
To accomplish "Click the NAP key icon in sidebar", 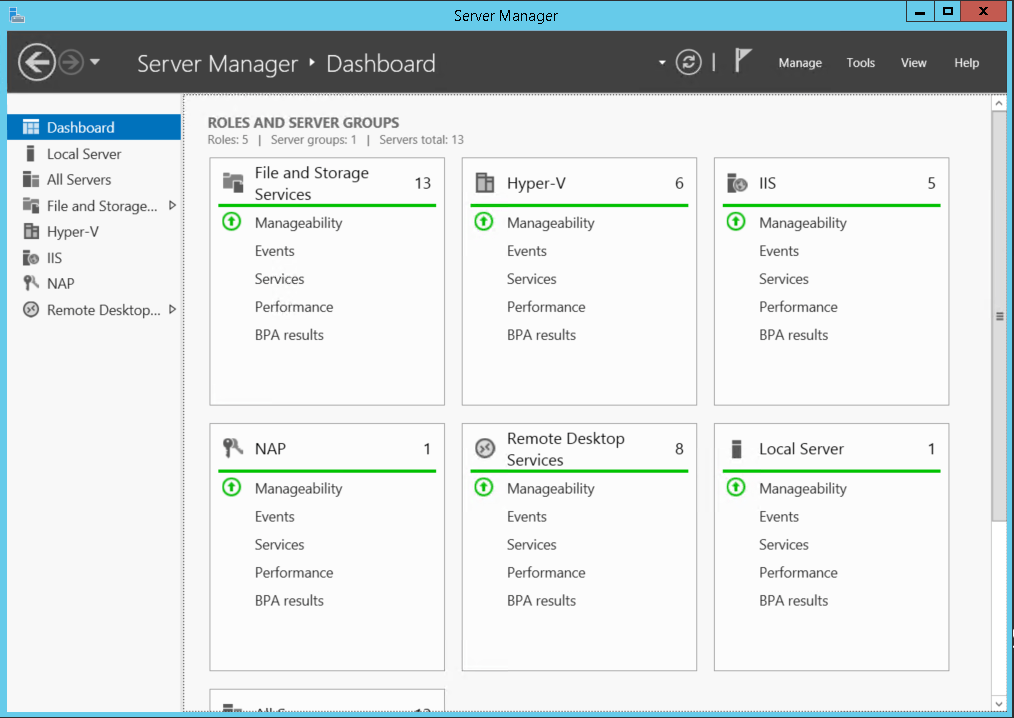I will click(x=31, y=283).
